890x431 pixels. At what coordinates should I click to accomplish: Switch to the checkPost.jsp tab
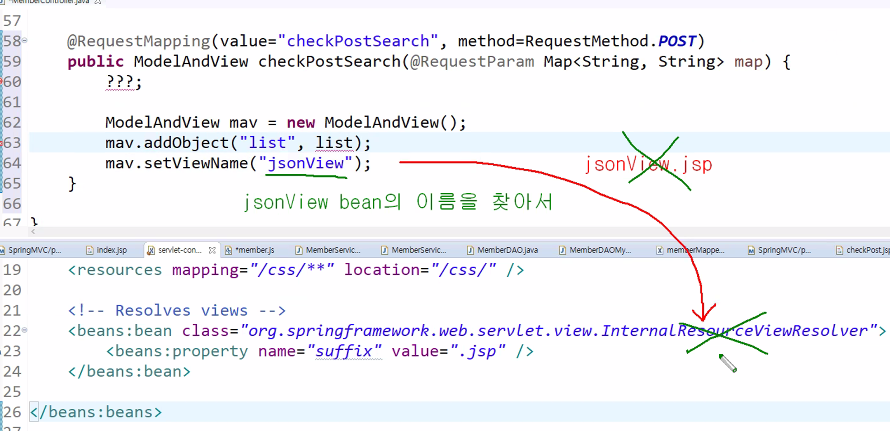coord(862,250)
